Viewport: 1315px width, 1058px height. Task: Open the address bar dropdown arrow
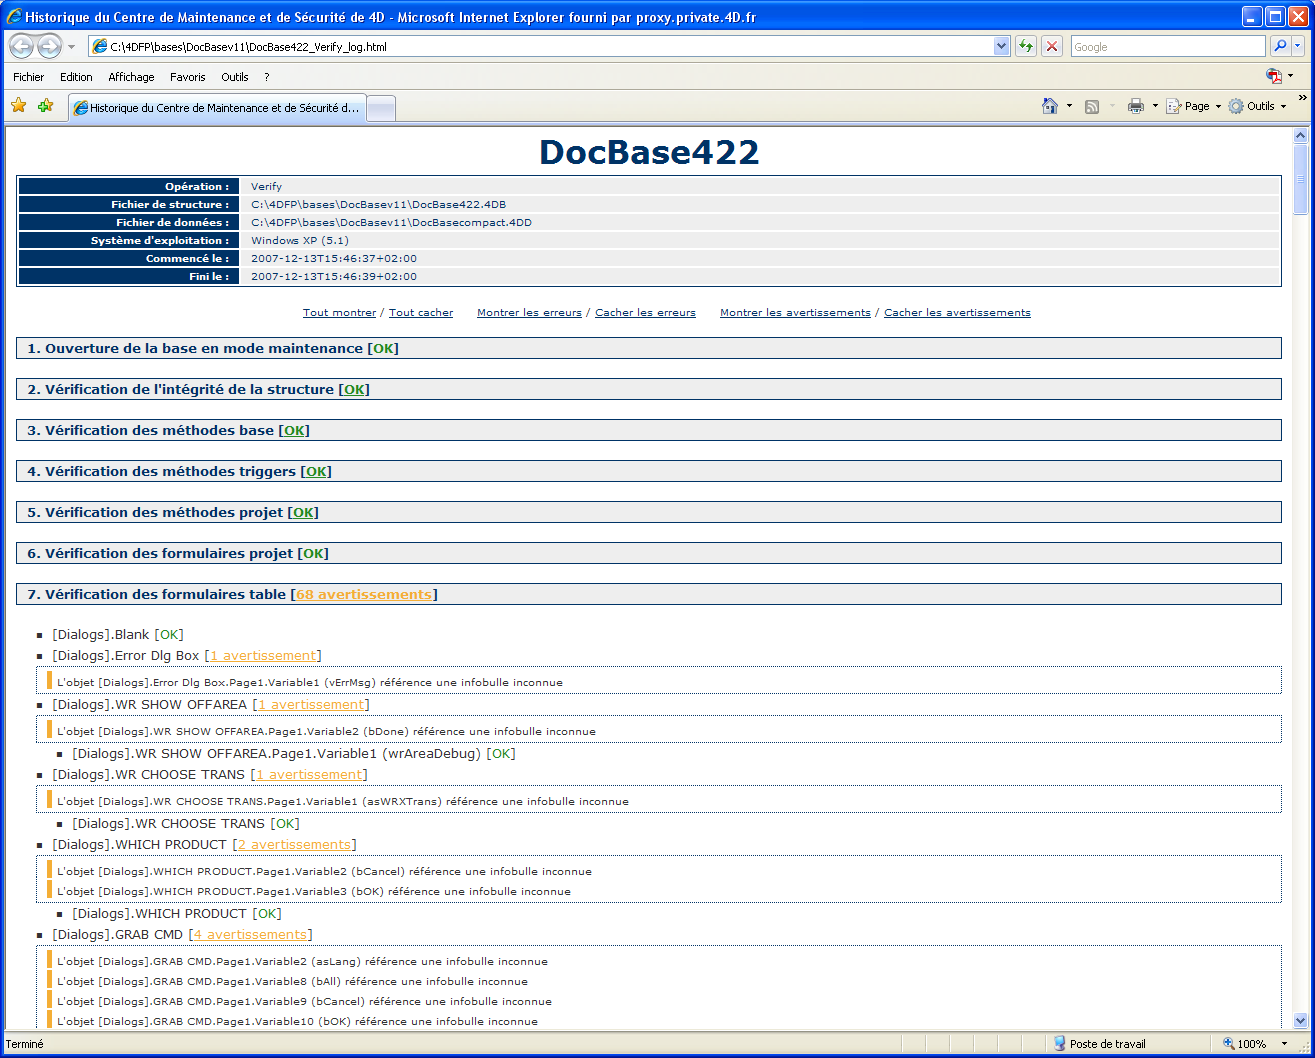[x=1001, y=46]
